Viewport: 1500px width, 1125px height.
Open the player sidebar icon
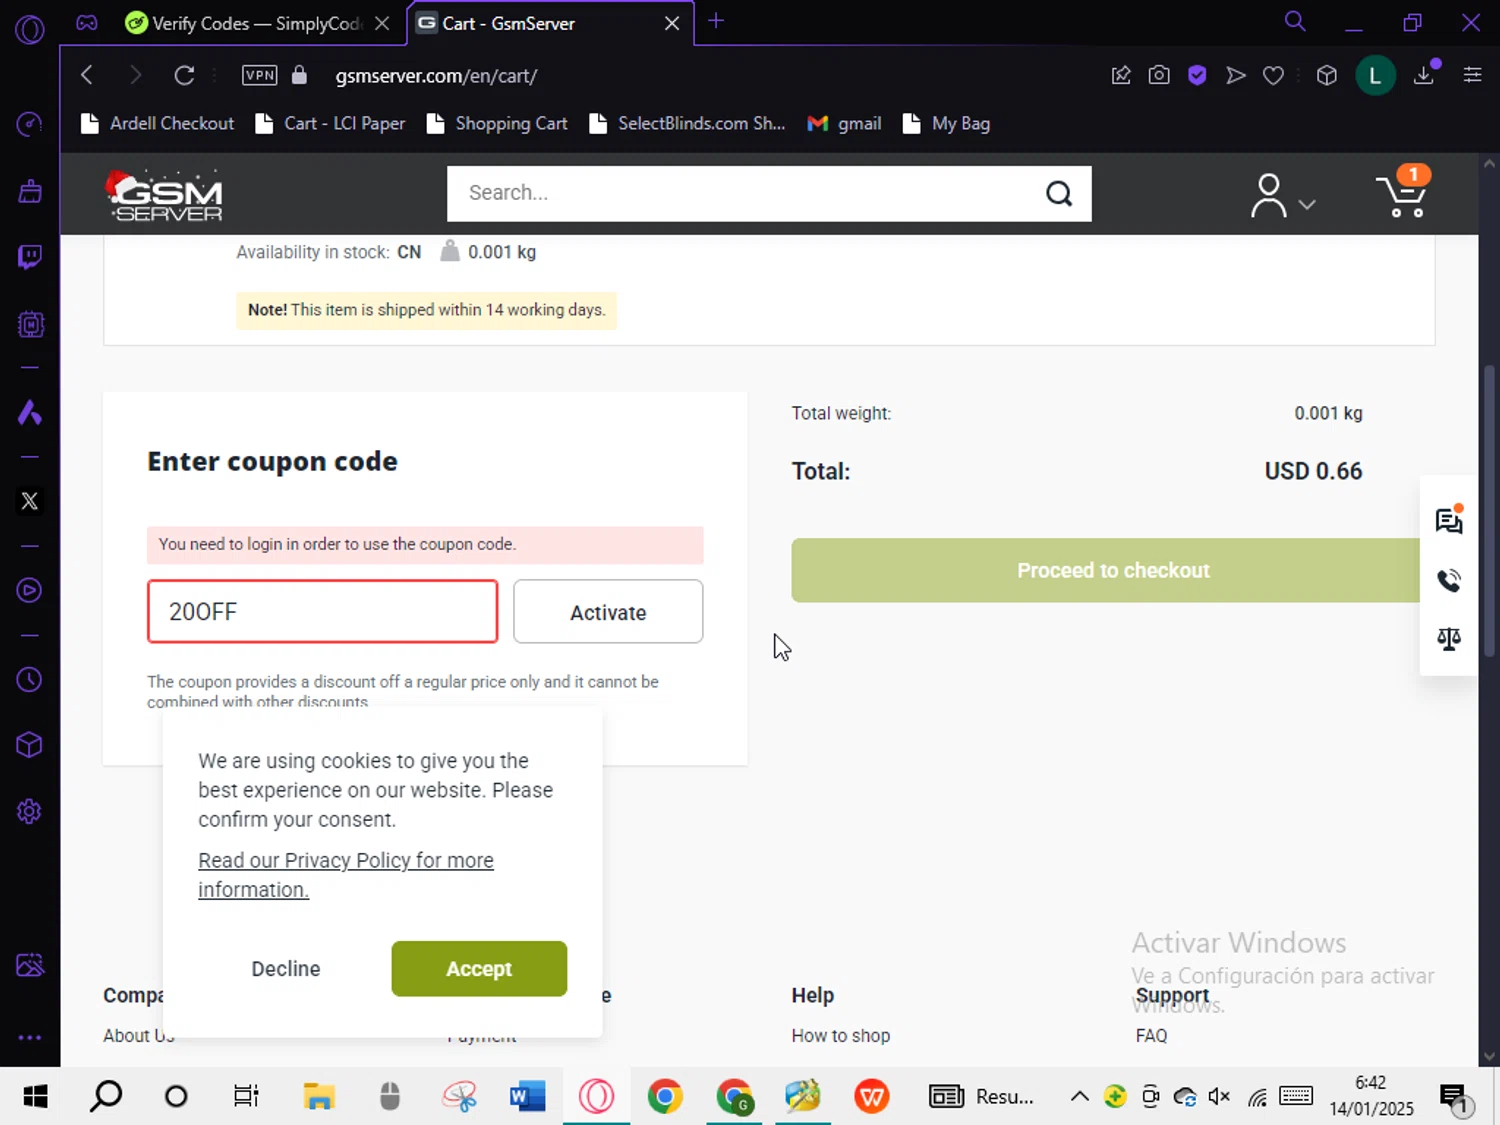pyautogui.click(x=30, y=590)
